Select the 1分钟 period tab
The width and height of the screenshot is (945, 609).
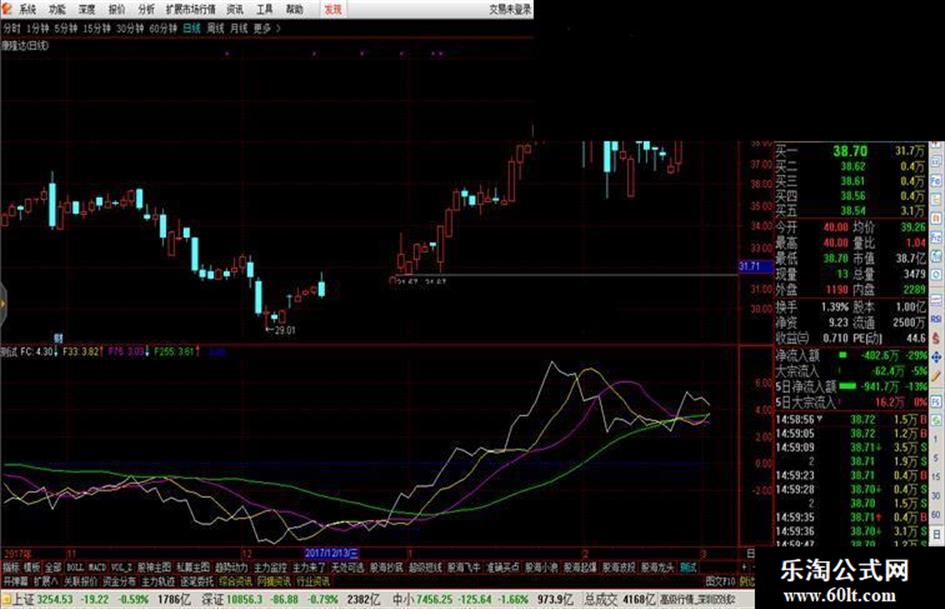[37, 28]
